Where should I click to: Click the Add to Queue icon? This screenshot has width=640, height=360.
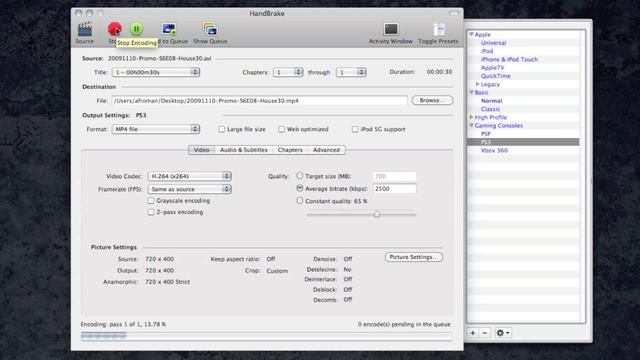coord(169,29)
